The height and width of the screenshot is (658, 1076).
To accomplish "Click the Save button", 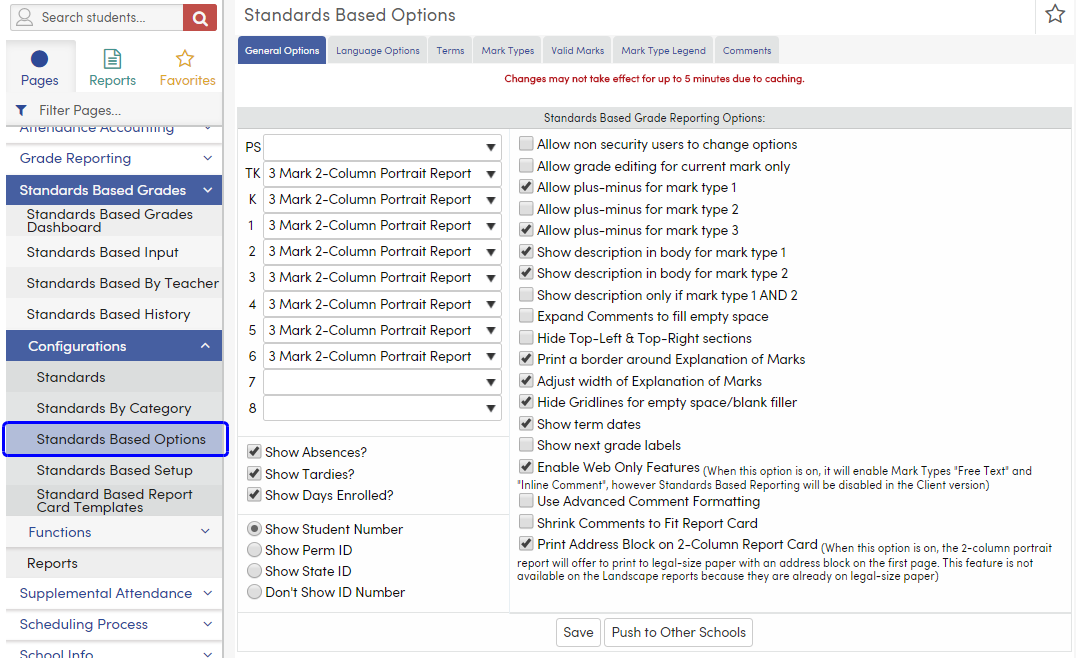I will 578,632.
